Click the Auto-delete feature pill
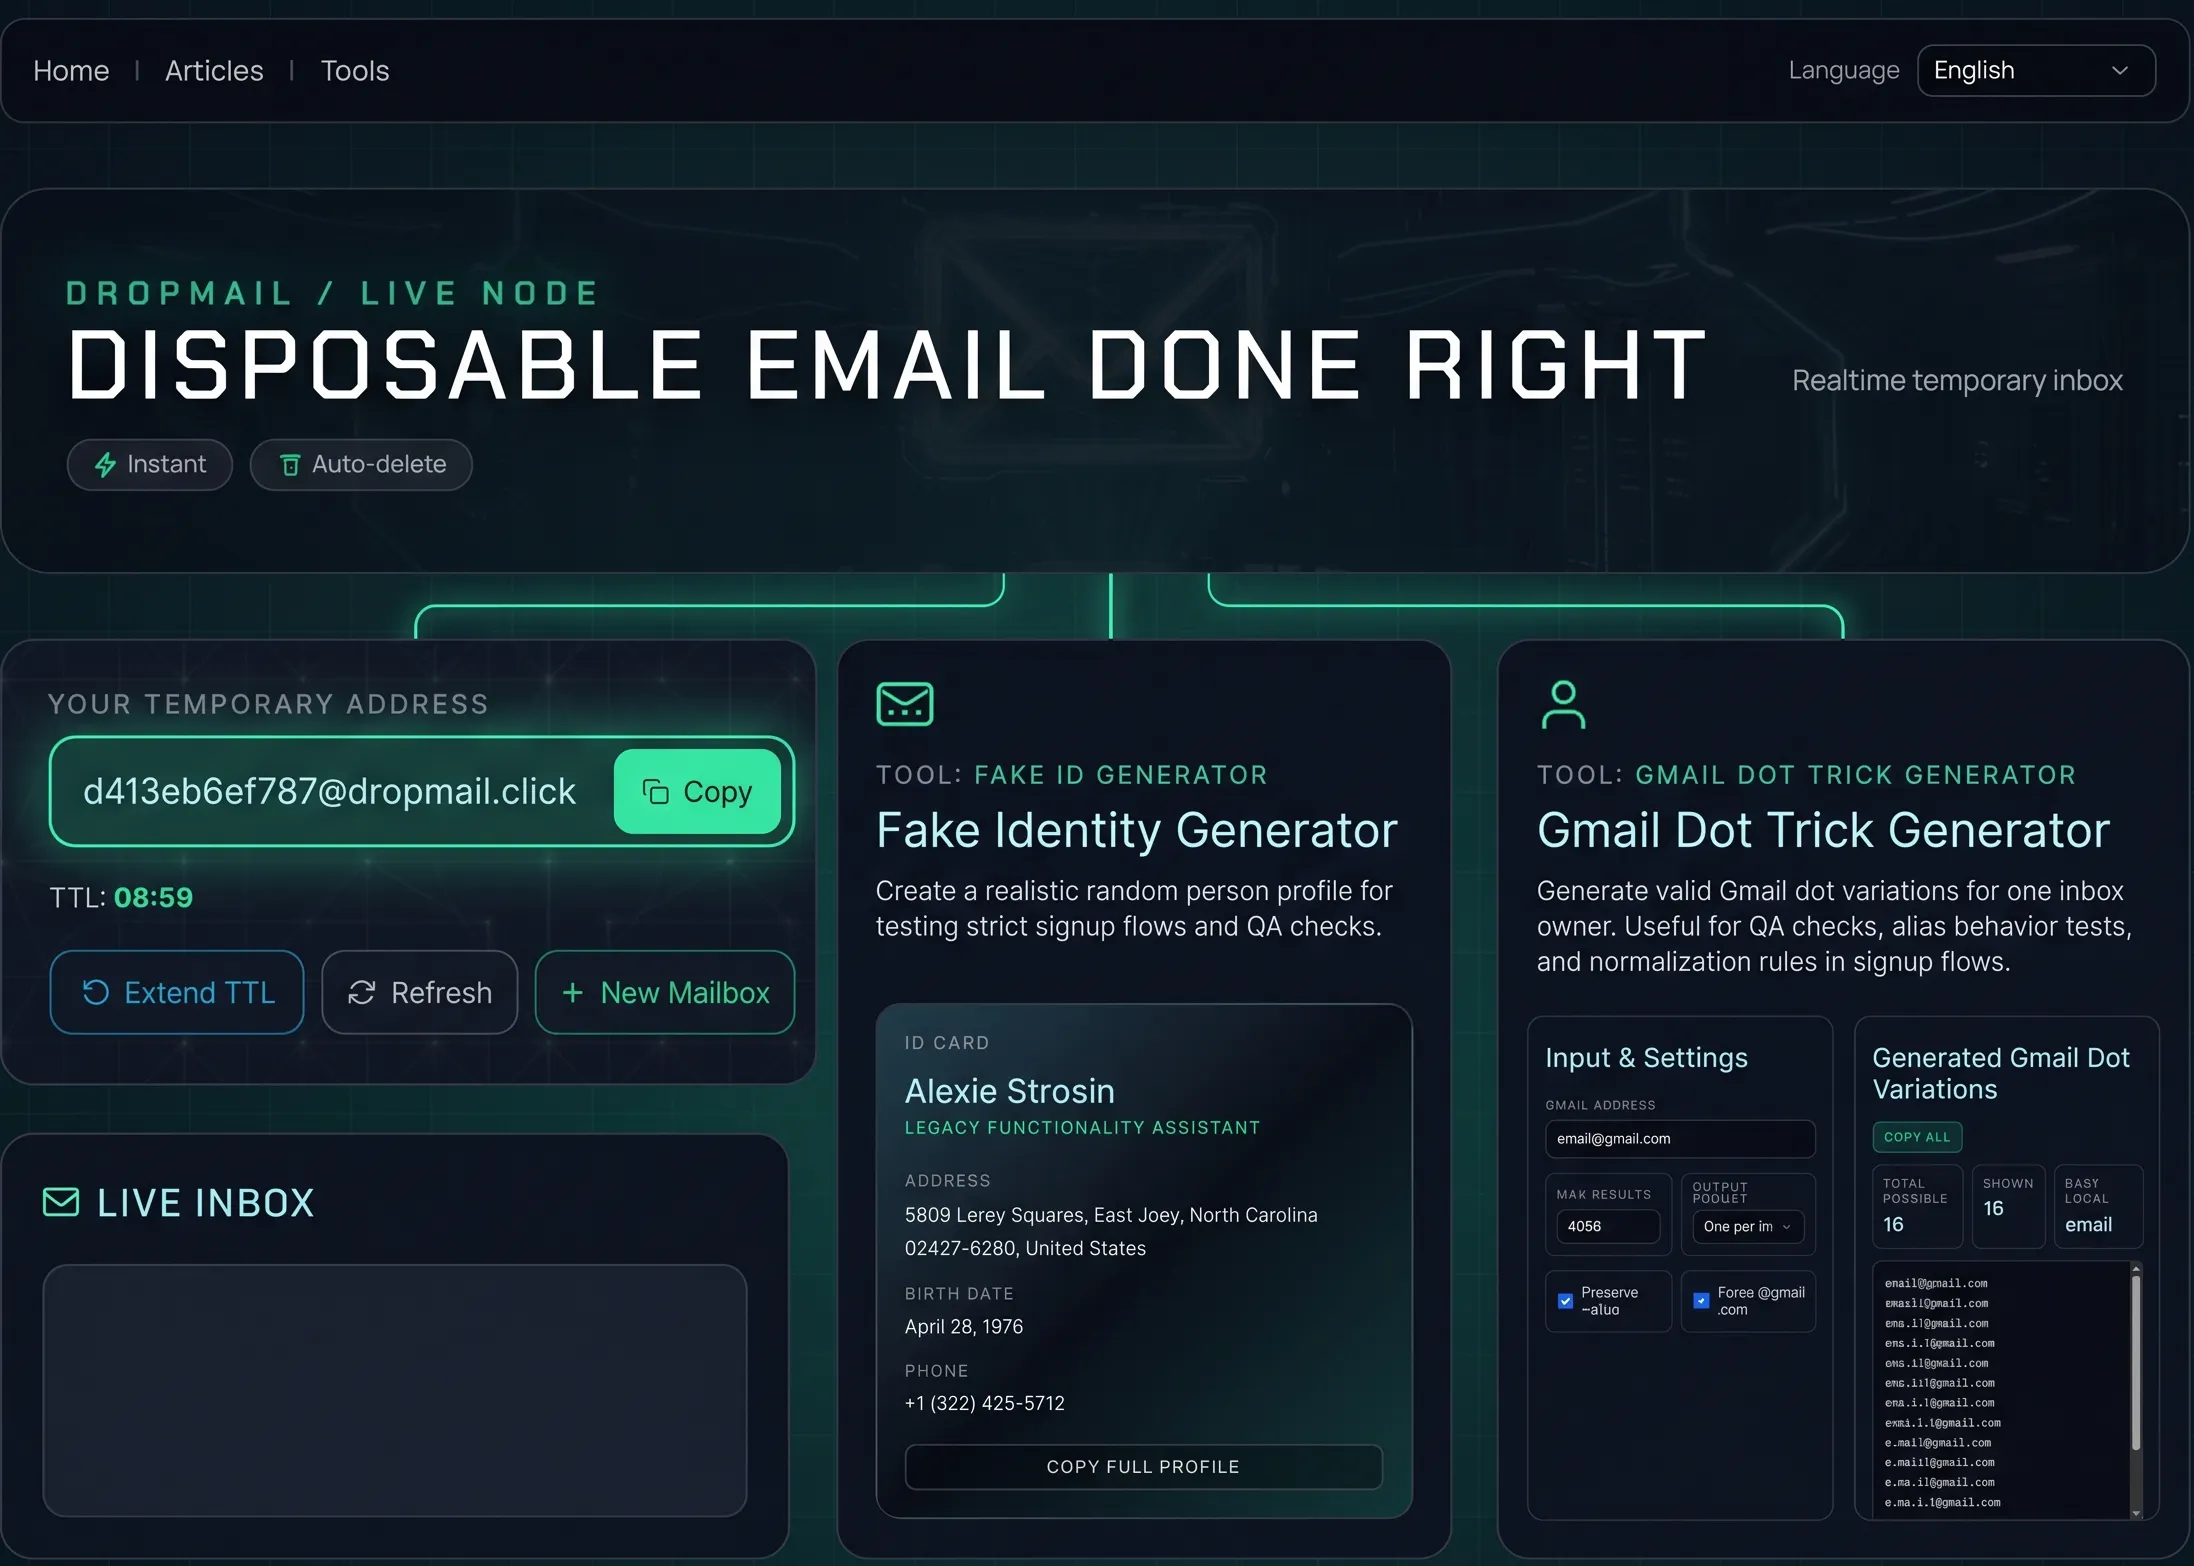The image size is (2194, 1566). [x=361, y=465]
